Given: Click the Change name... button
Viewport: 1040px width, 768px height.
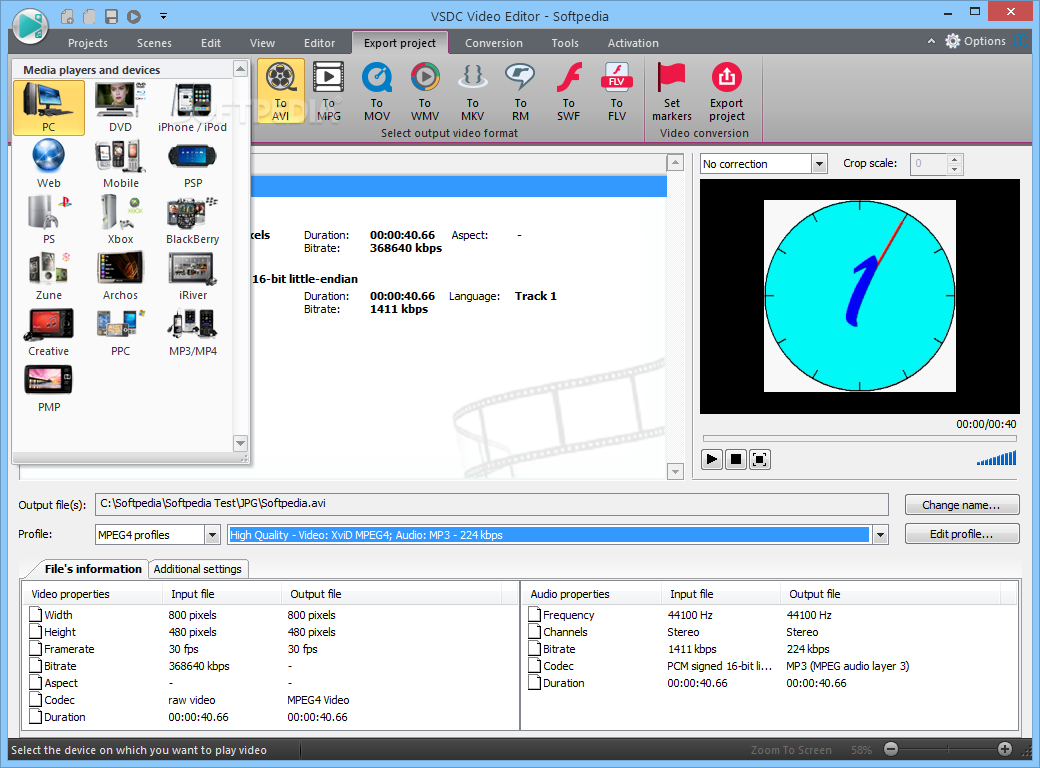Looking at the screenshot, I should [x=962, y=505].
